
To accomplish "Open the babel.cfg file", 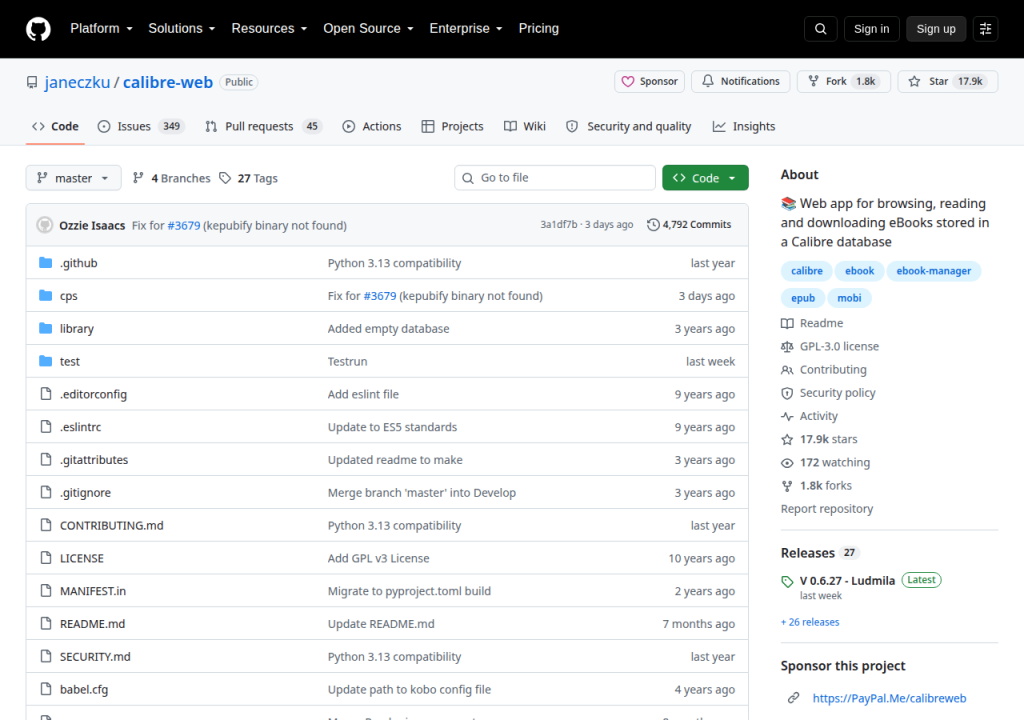I will [84, 689].
